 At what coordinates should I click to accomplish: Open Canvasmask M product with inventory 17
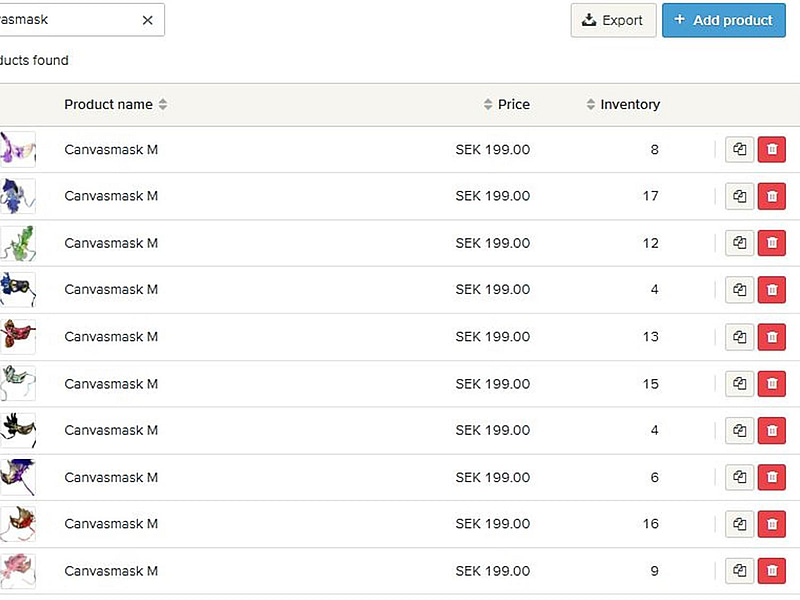[x=111, y=196]
